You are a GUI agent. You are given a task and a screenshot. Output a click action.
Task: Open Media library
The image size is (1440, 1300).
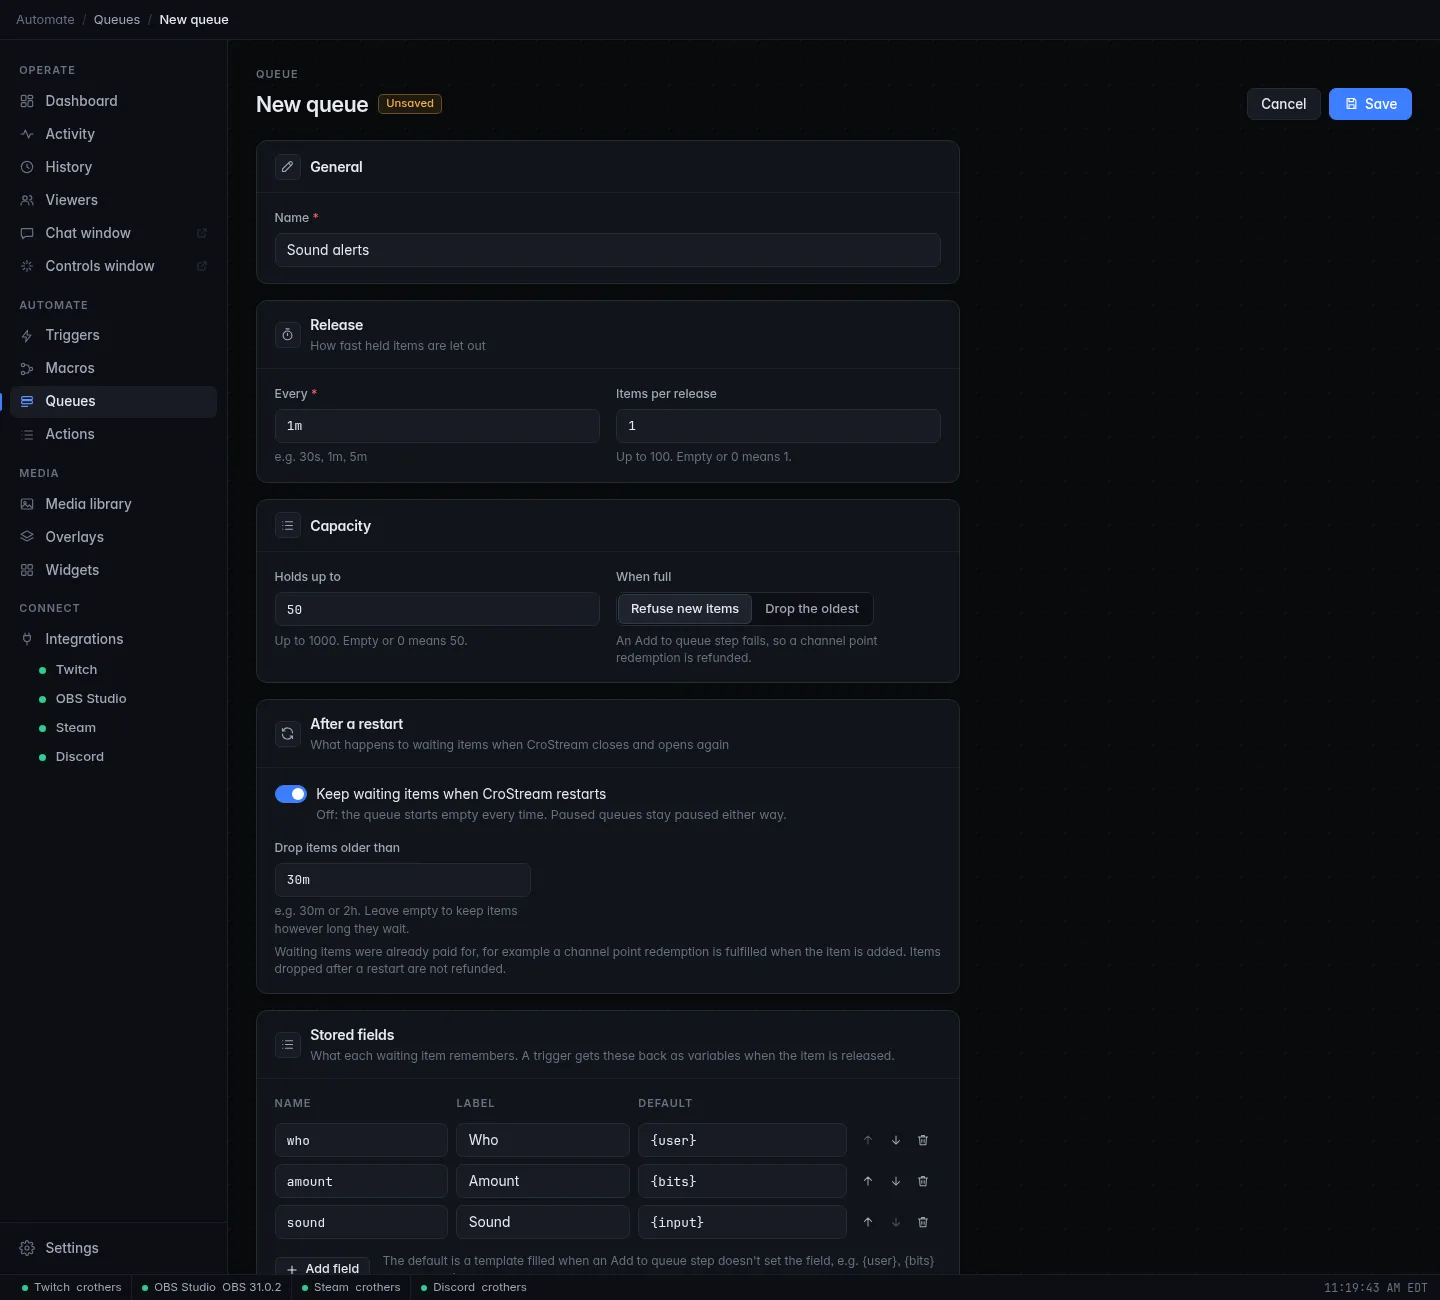coord(114,504)
